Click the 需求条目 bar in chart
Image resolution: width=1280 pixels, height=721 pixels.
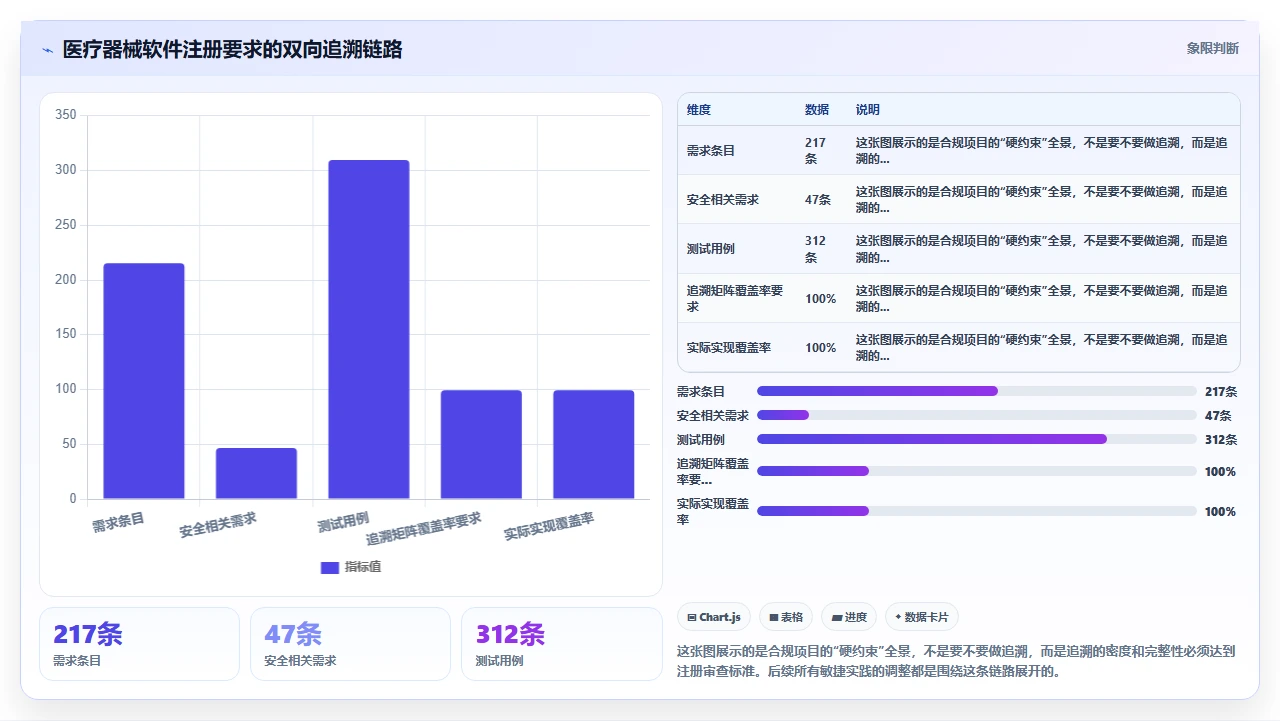coord(144,381)
